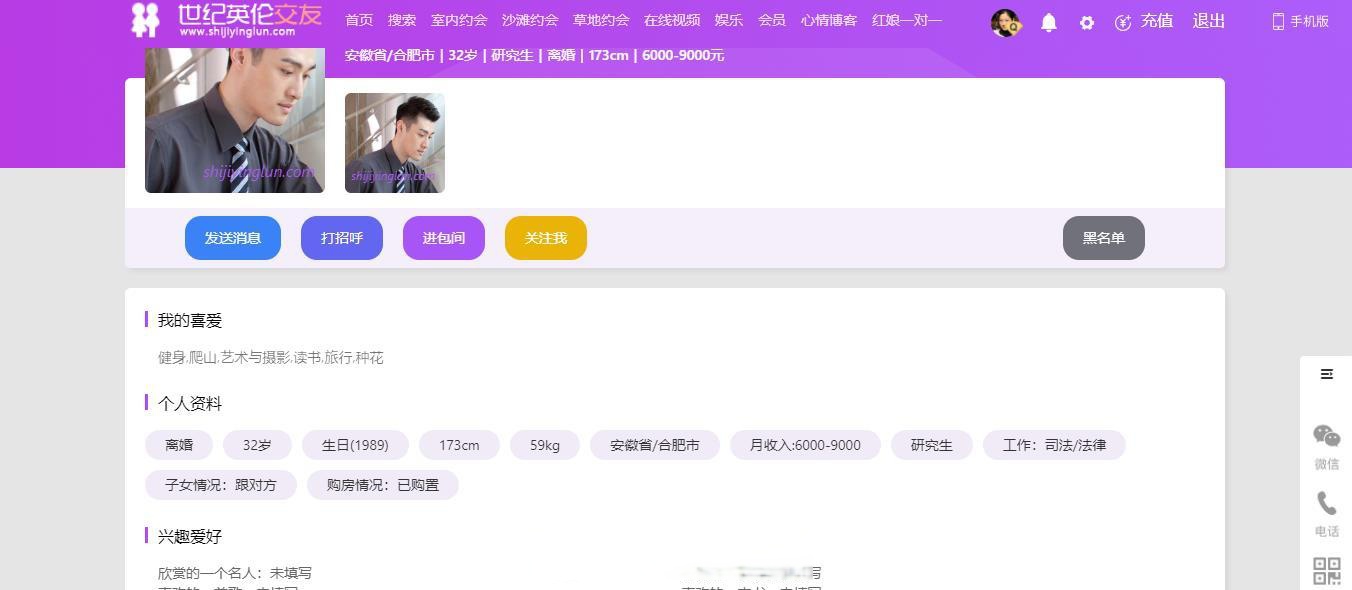The width and height of the screenshot is (1352, 590).
Task: Open 会员 navigation item
Action: pos(772,20)
